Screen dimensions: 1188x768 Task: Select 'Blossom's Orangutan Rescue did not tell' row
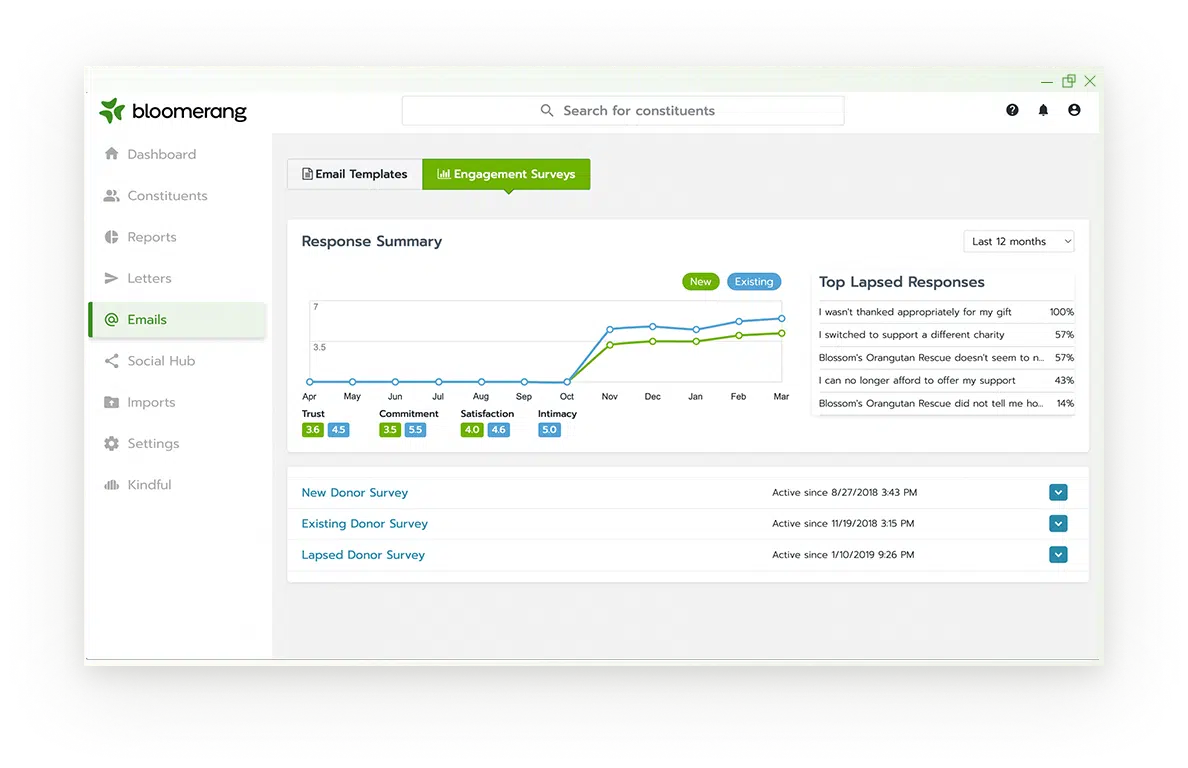(x=946, y=404)
